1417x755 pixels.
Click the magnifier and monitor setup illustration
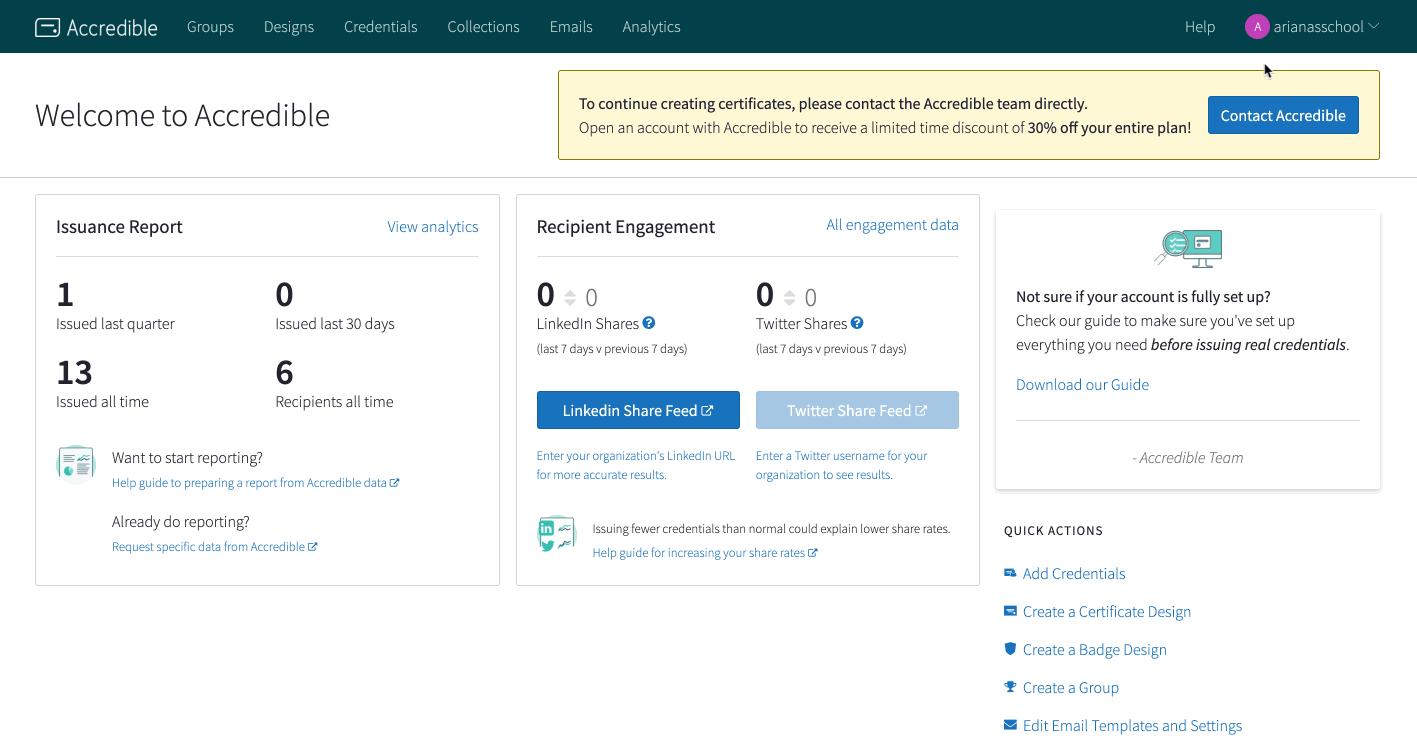1188,248
